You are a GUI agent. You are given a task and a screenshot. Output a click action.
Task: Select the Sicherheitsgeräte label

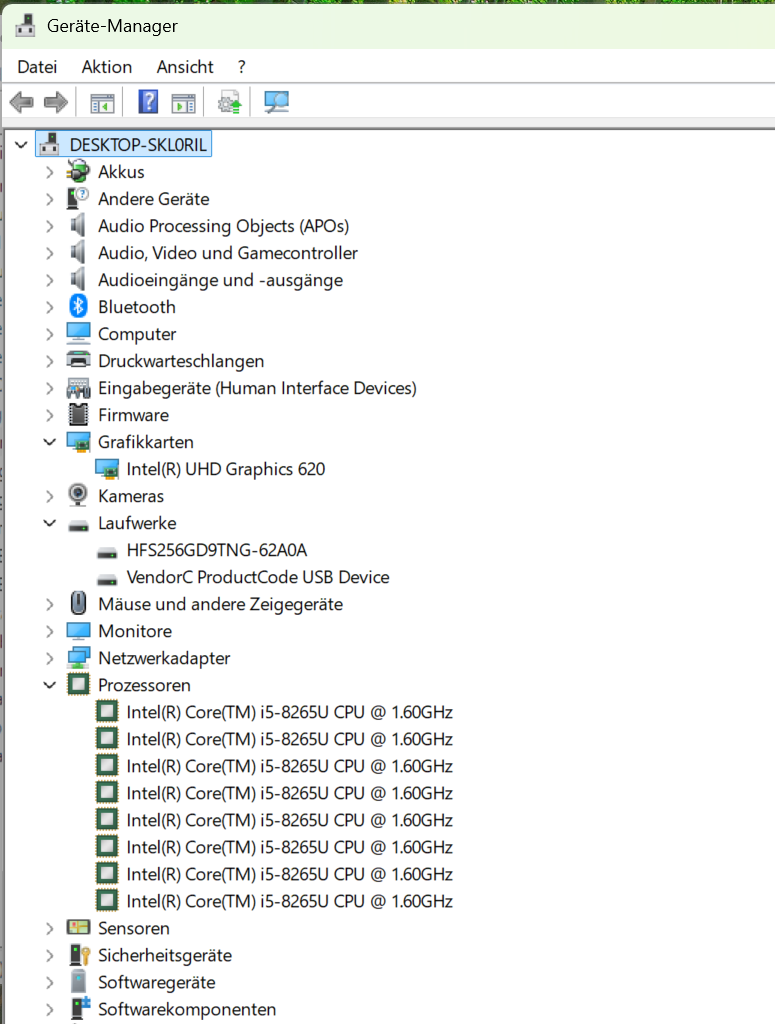pyautogui.click(x=165, y=955)
